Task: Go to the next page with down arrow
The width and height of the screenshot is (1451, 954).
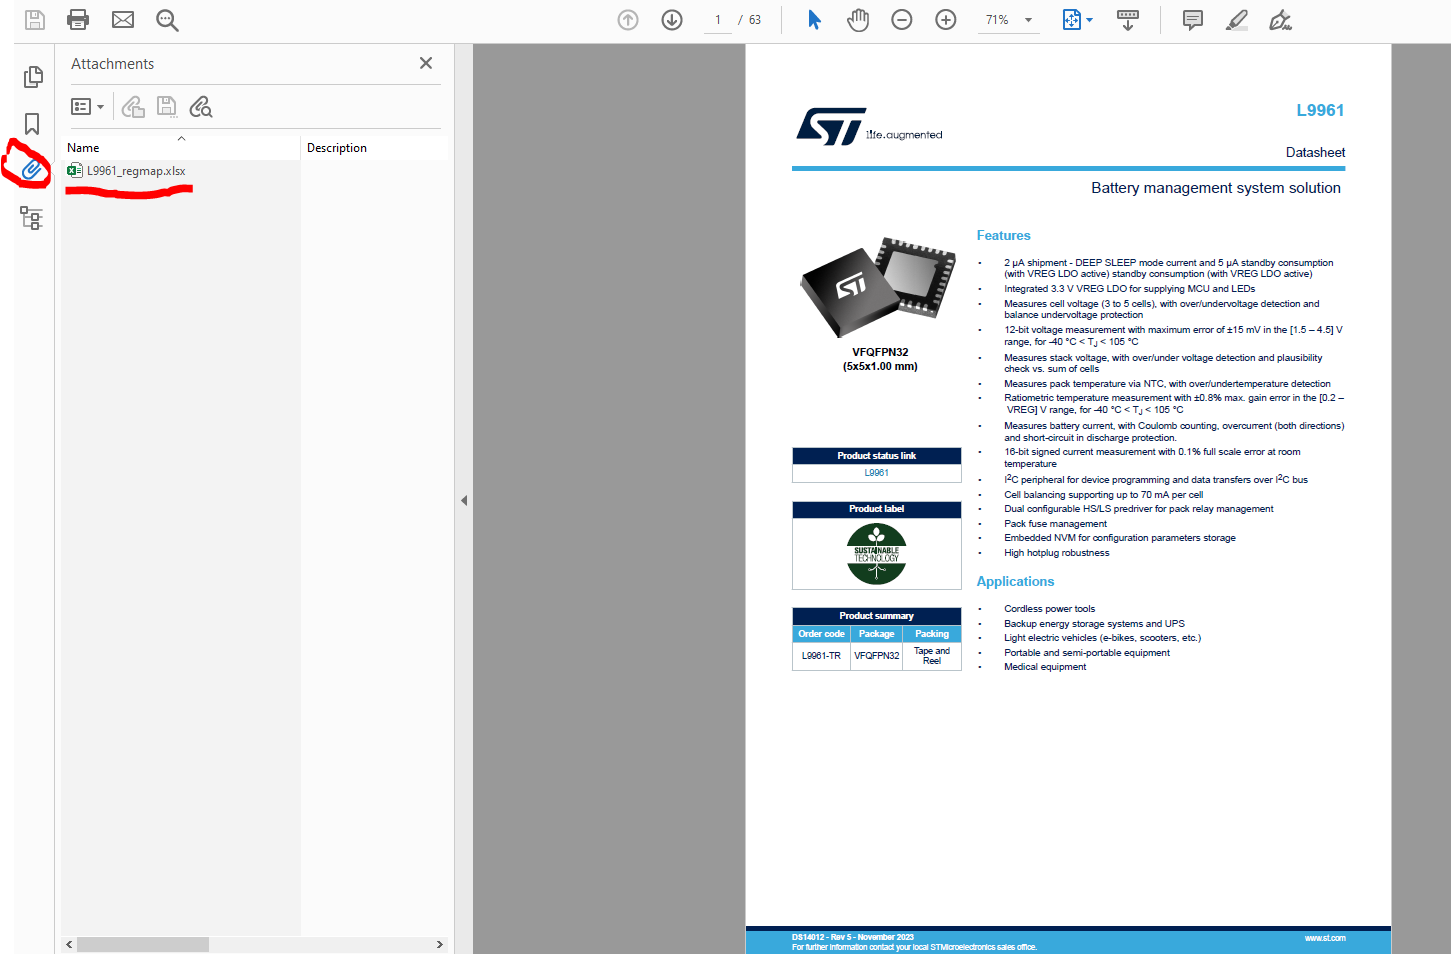Action: coord(671,19)
